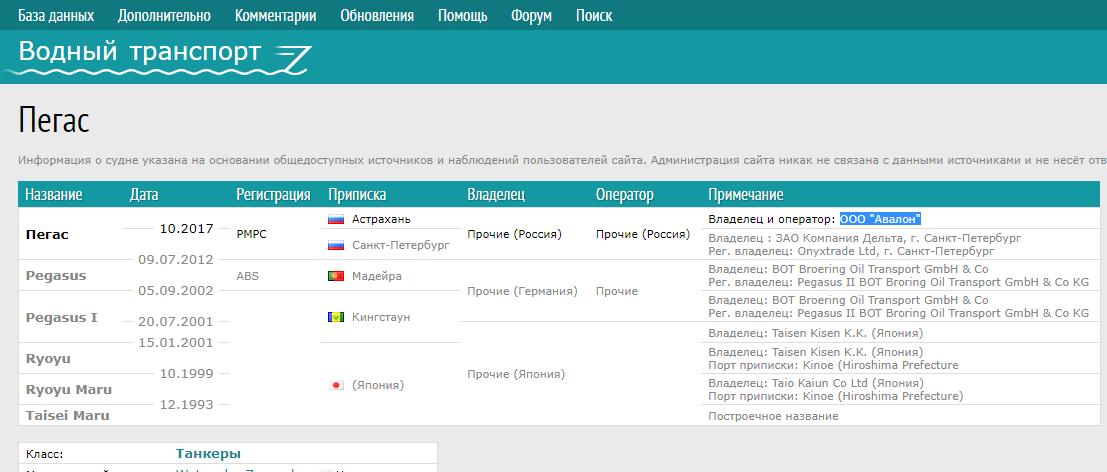Screen dimensions: 1107x472
Task: Select the vessel name Ryoyu Maru
Action: [x=68, y=389]
